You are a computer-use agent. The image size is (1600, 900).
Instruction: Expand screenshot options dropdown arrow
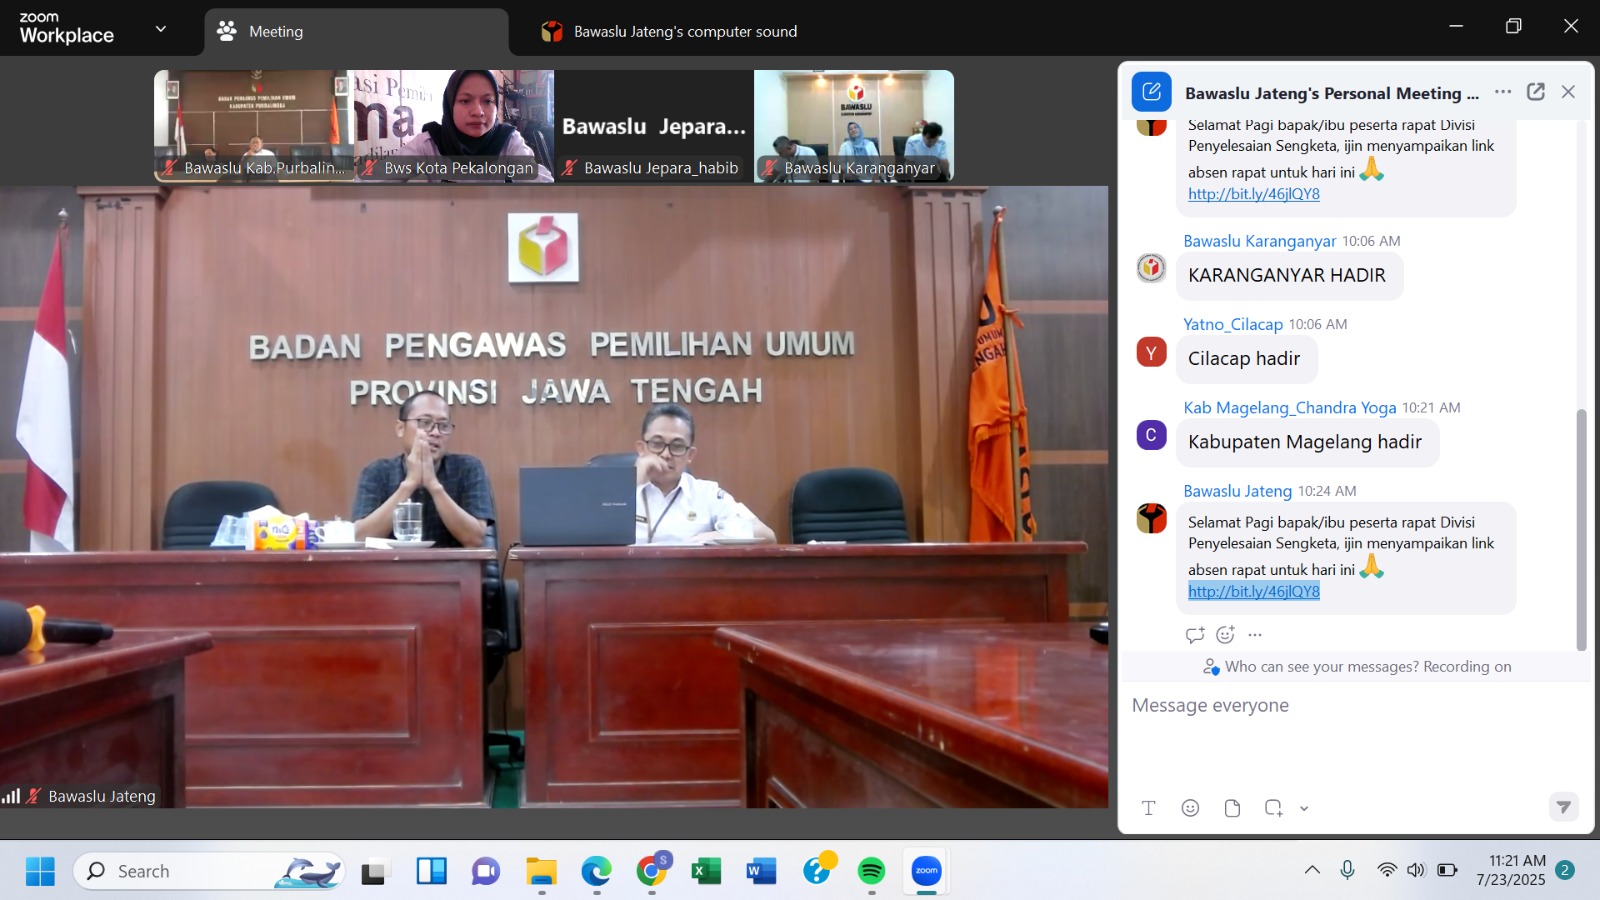tap(1304, 809)
